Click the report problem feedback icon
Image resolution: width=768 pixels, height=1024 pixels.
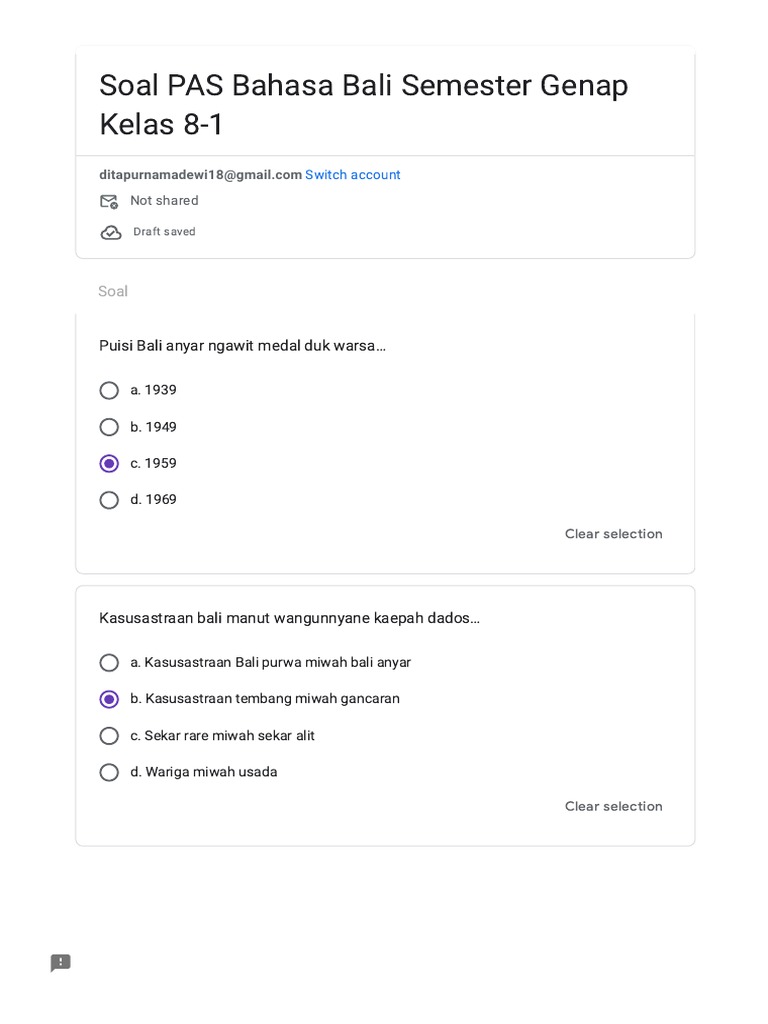click(61, 963)
